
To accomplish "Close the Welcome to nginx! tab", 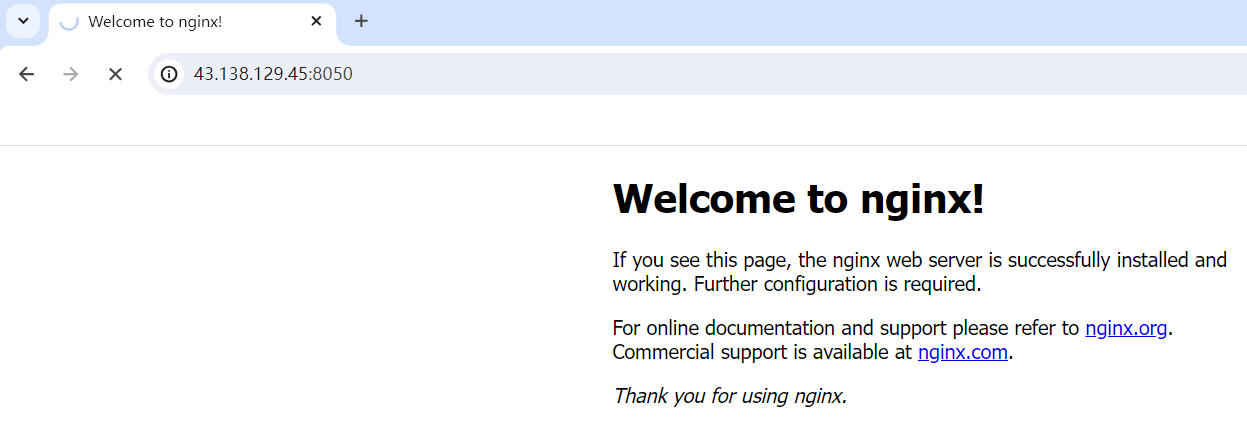I will [x=316, y=21].
